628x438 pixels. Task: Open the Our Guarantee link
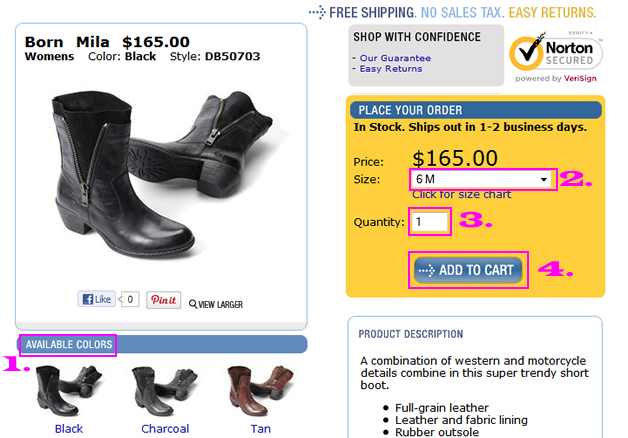click(x=395, y=58)
